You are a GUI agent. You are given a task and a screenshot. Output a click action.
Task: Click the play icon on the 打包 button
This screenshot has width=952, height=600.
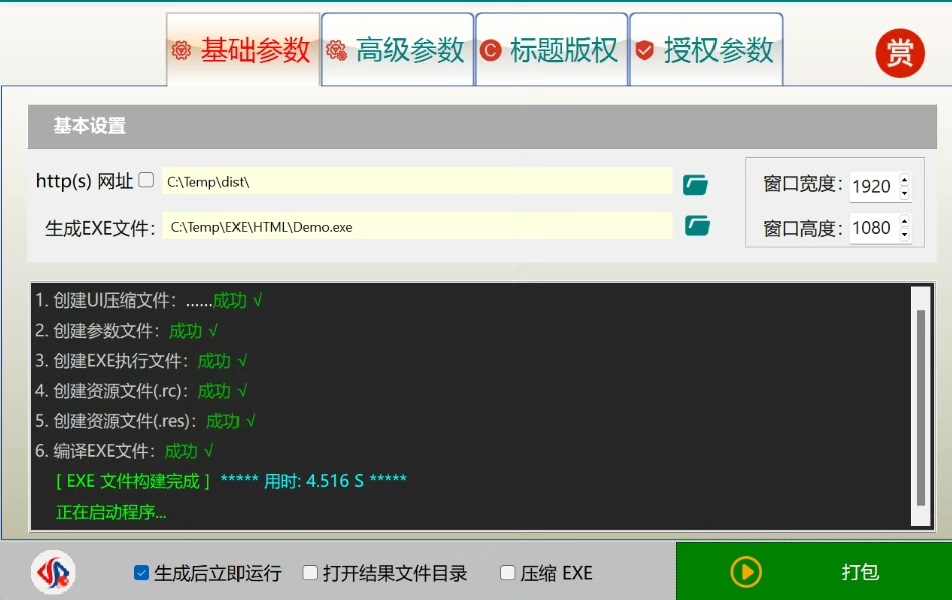point(746,572)
